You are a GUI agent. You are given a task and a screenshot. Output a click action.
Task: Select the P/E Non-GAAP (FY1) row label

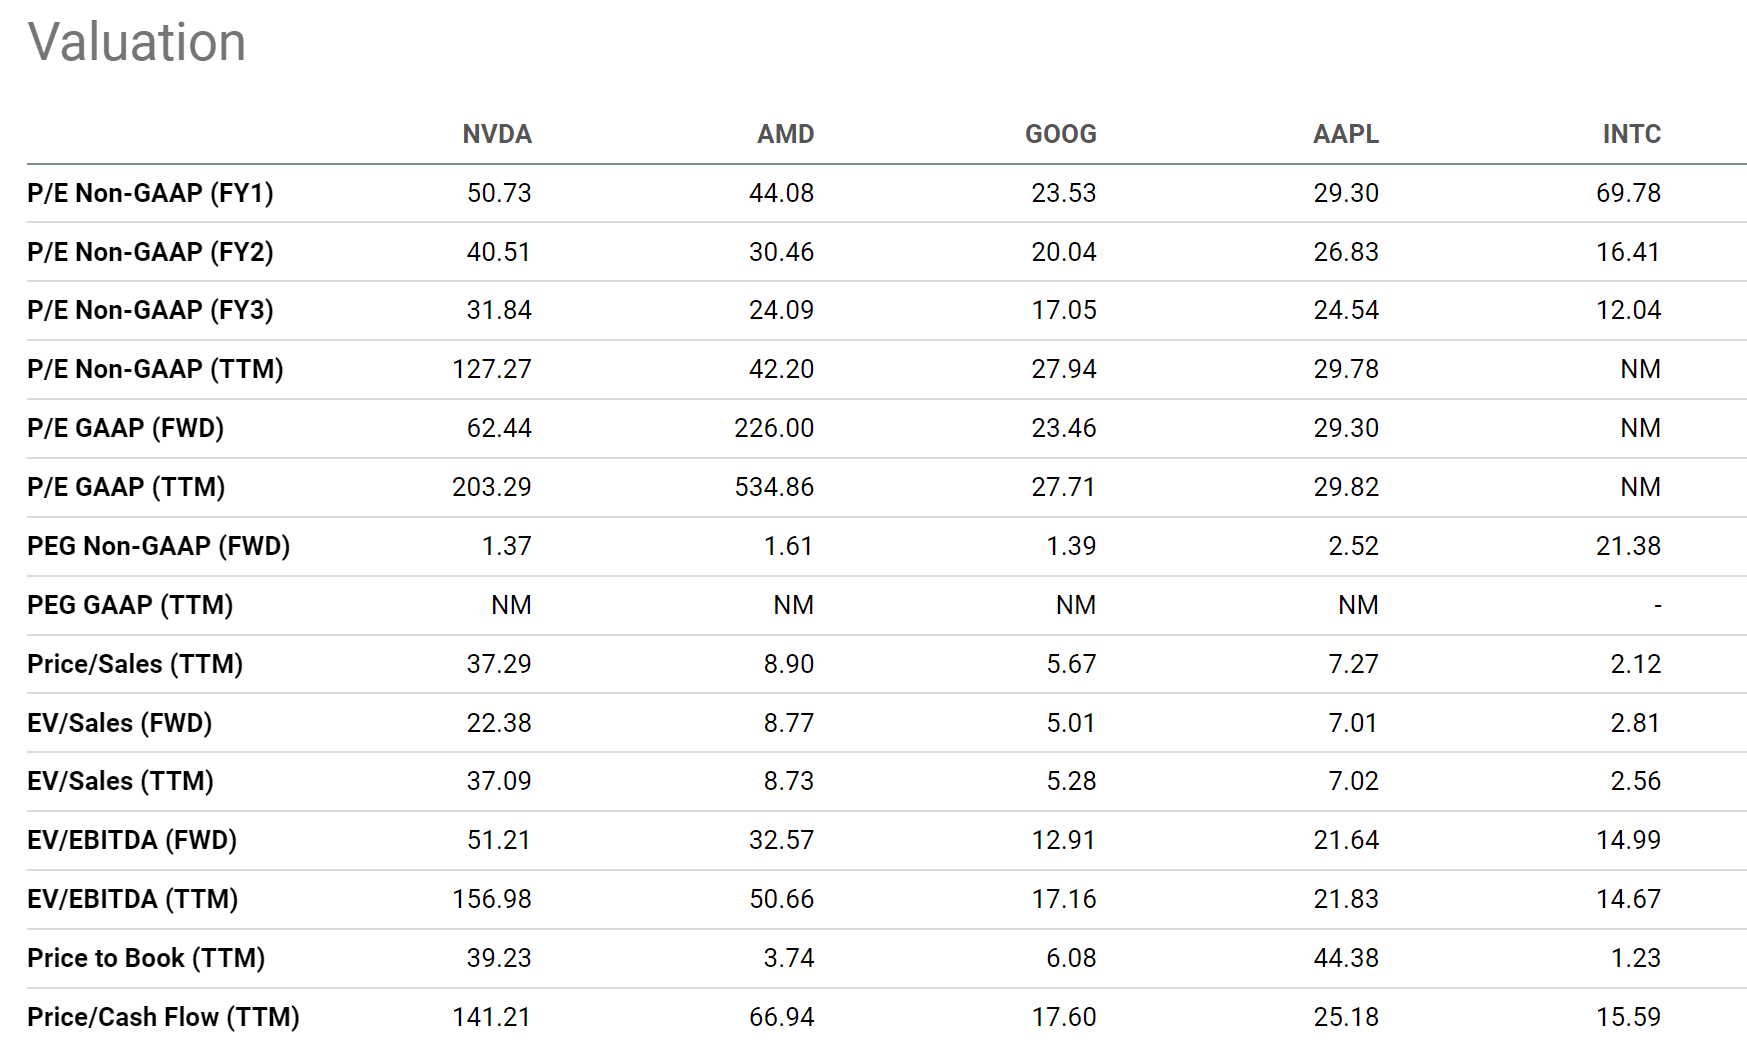(150, 193)
